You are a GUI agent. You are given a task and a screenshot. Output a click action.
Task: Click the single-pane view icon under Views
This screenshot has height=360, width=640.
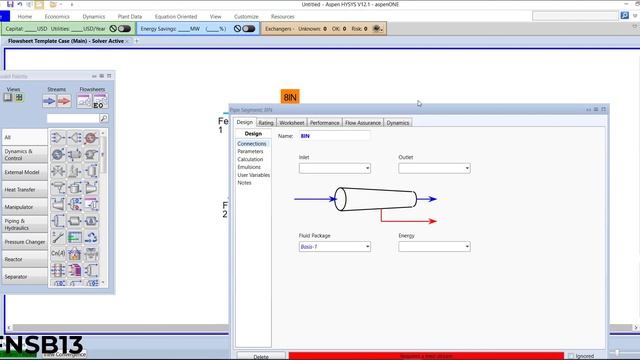click(8, 97)
